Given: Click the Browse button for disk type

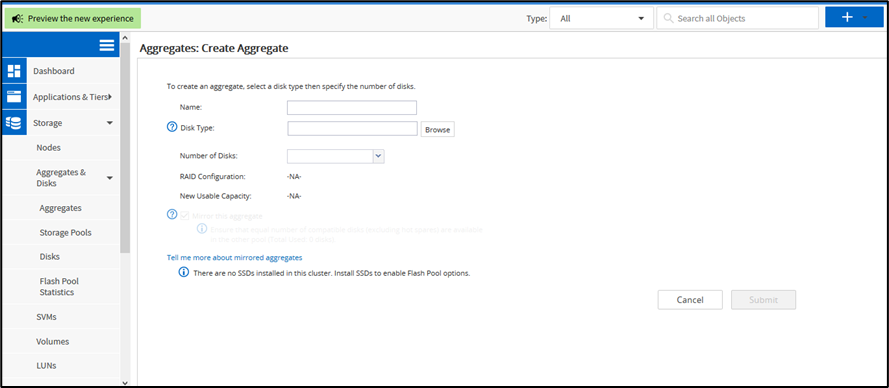Looking at the screenshot, I should 438,129.
